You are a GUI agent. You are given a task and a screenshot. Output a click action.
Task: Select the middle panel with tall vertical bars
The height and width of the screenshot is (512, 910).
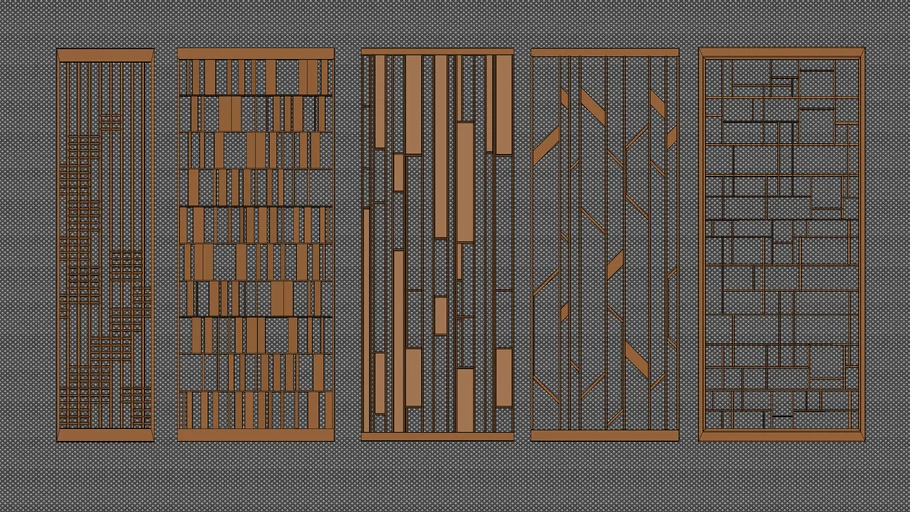[437, 245]
